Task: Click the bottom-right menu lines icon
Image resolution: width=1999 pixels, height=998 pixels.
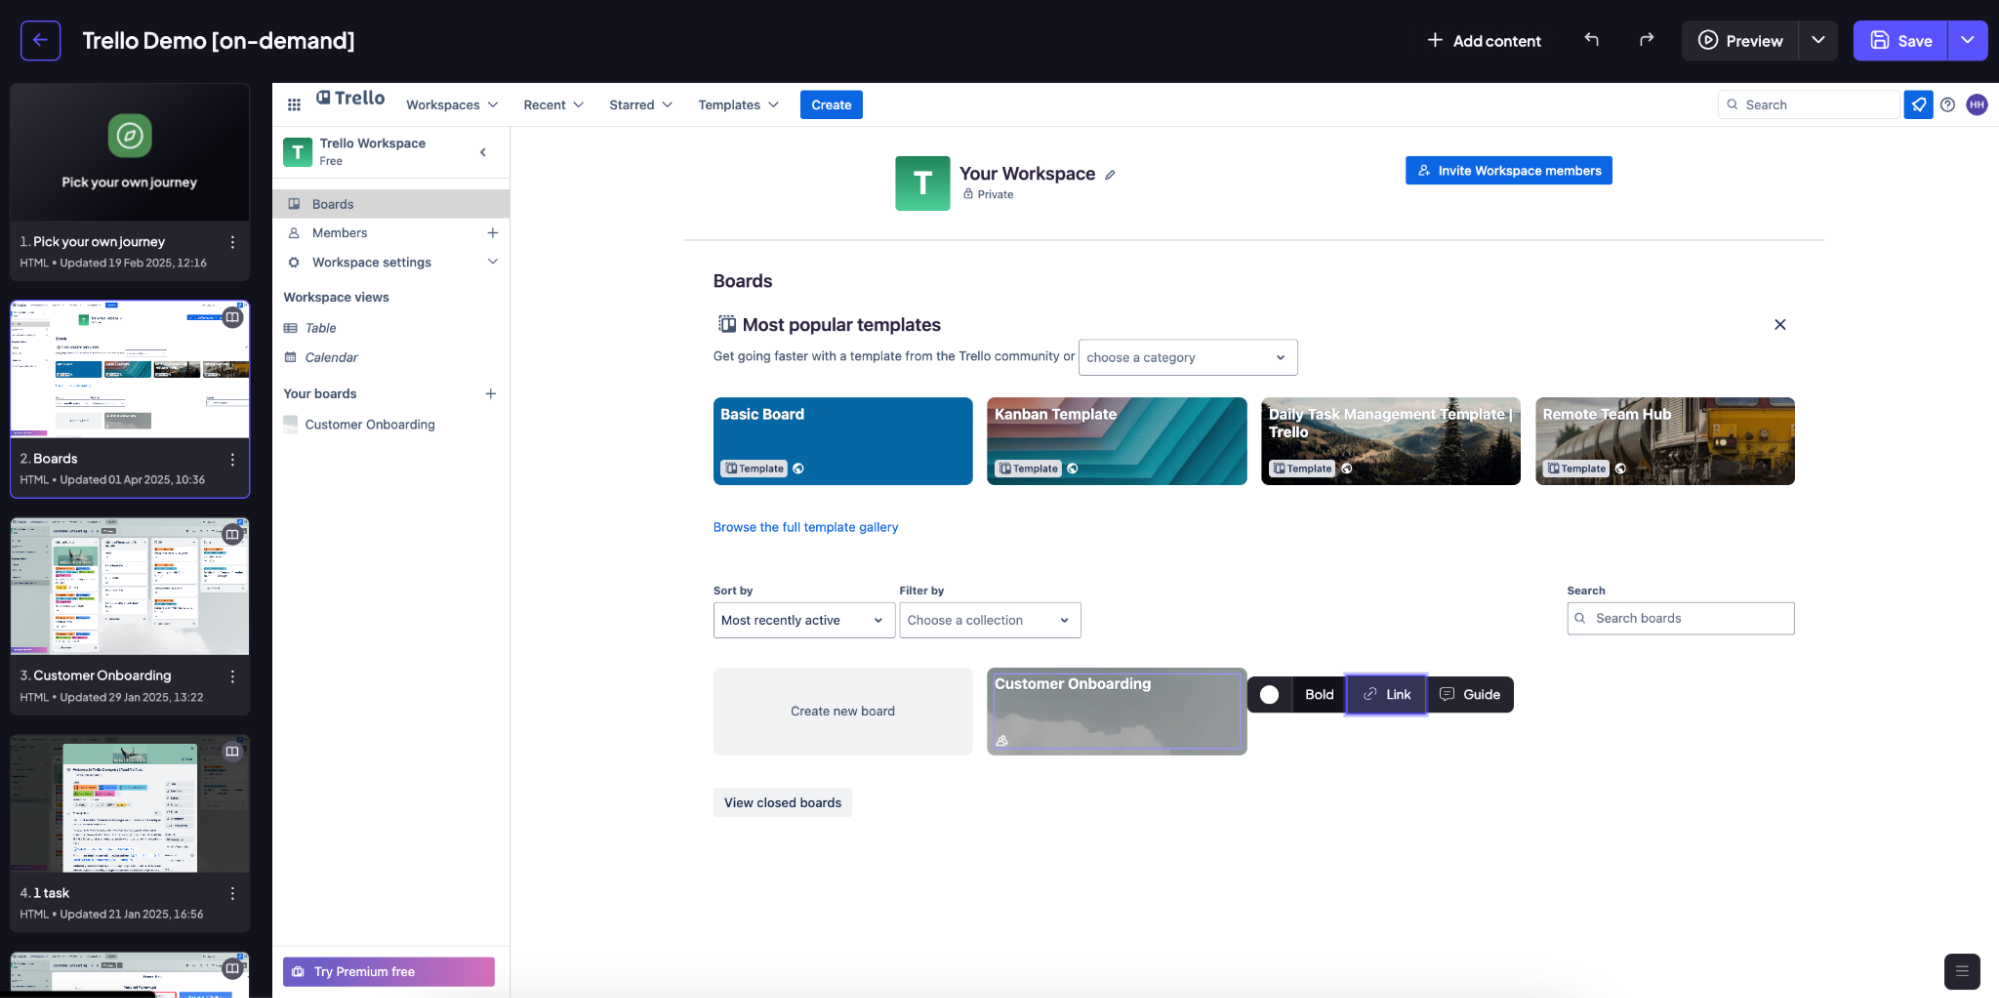Action: tap(1962, 970)
